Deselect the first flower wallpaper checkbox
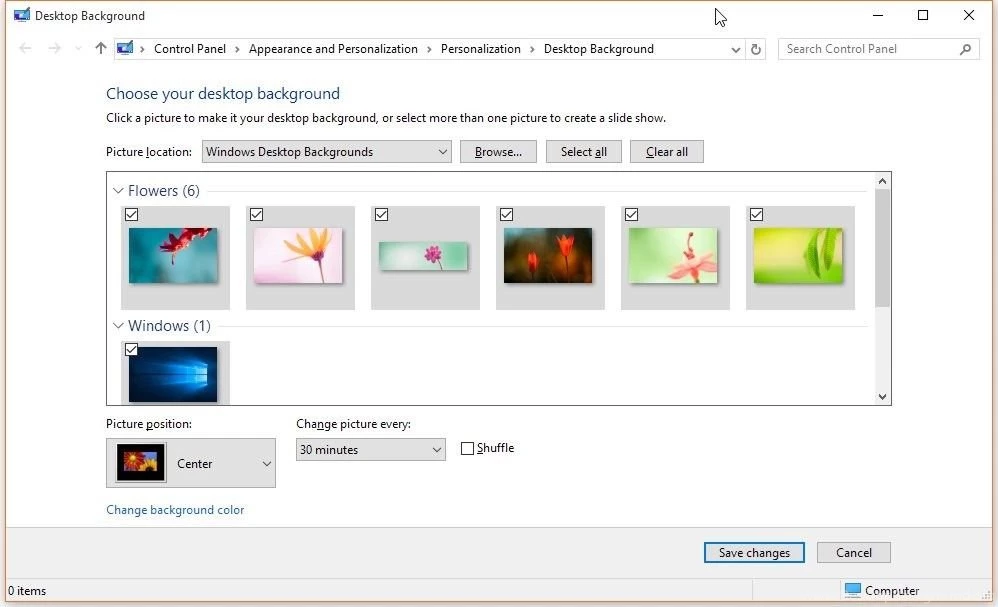Viewport: 998px width, 607px height. click(x=131, y=214)
